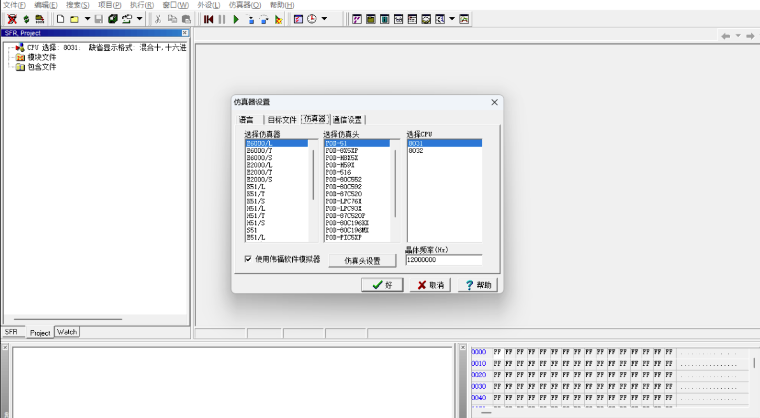Click the 选择仿真头 list scrollbar

[x=396, y=183]
